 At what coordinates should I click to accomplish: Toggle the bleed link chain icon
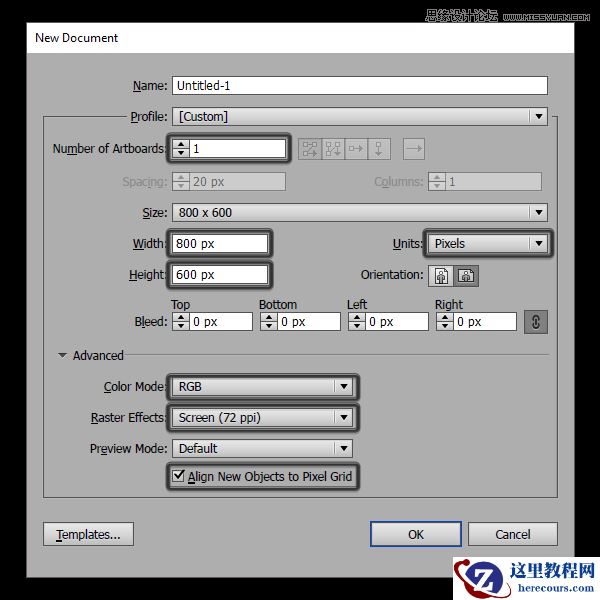point(536,322)
